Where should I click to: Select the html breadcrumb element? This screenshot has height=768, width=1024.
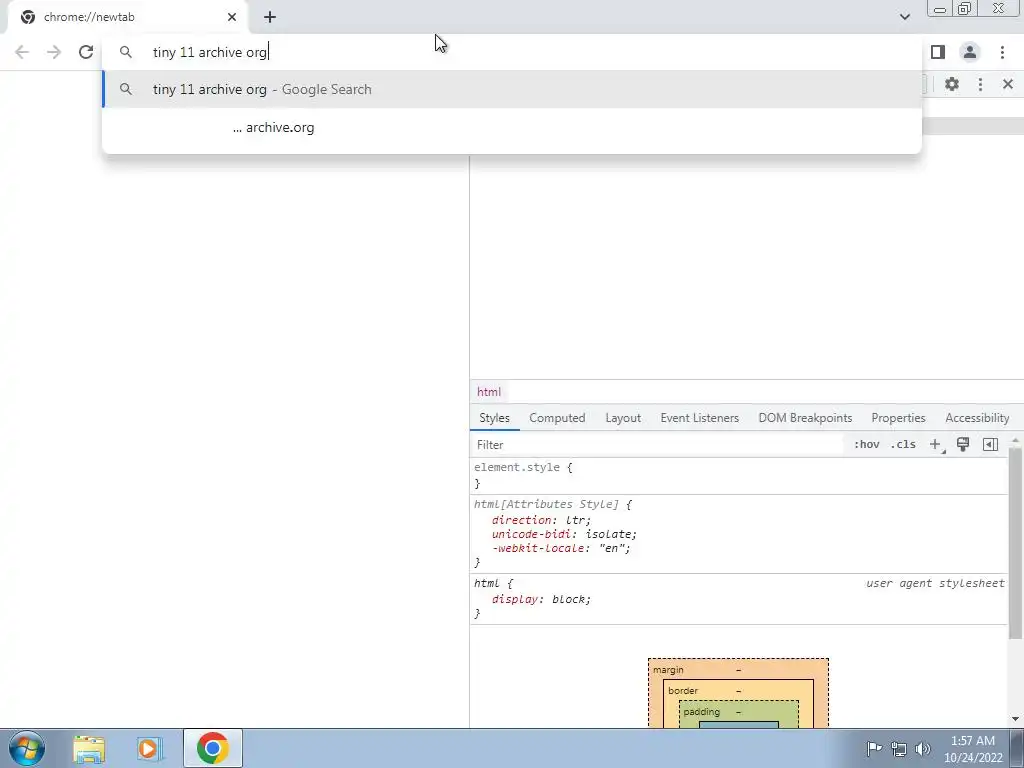pyautogui.click(x=489, y=392)
